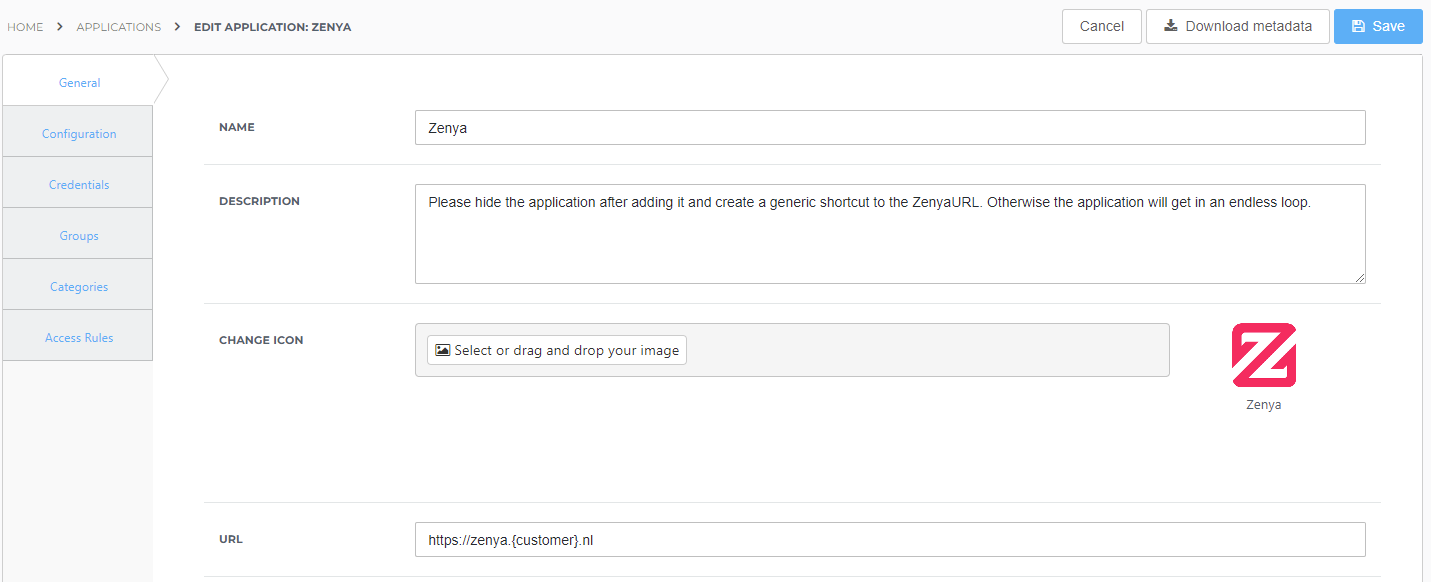1431x582 pixels.
Task: Open the Credentials tab
Action: [x=79, y=185]
